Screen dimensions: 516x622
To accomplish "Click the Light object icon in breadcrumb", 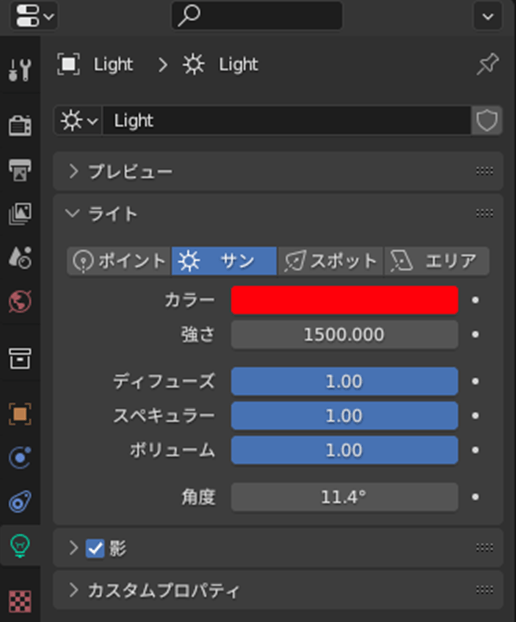I will (x=68, y=64).
